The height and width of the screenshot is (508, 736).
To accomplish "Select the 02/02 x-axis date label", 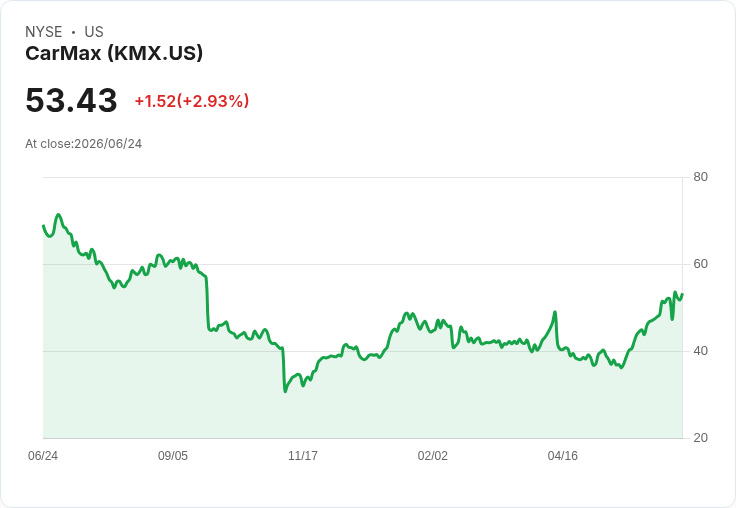I will pos(433,455).
